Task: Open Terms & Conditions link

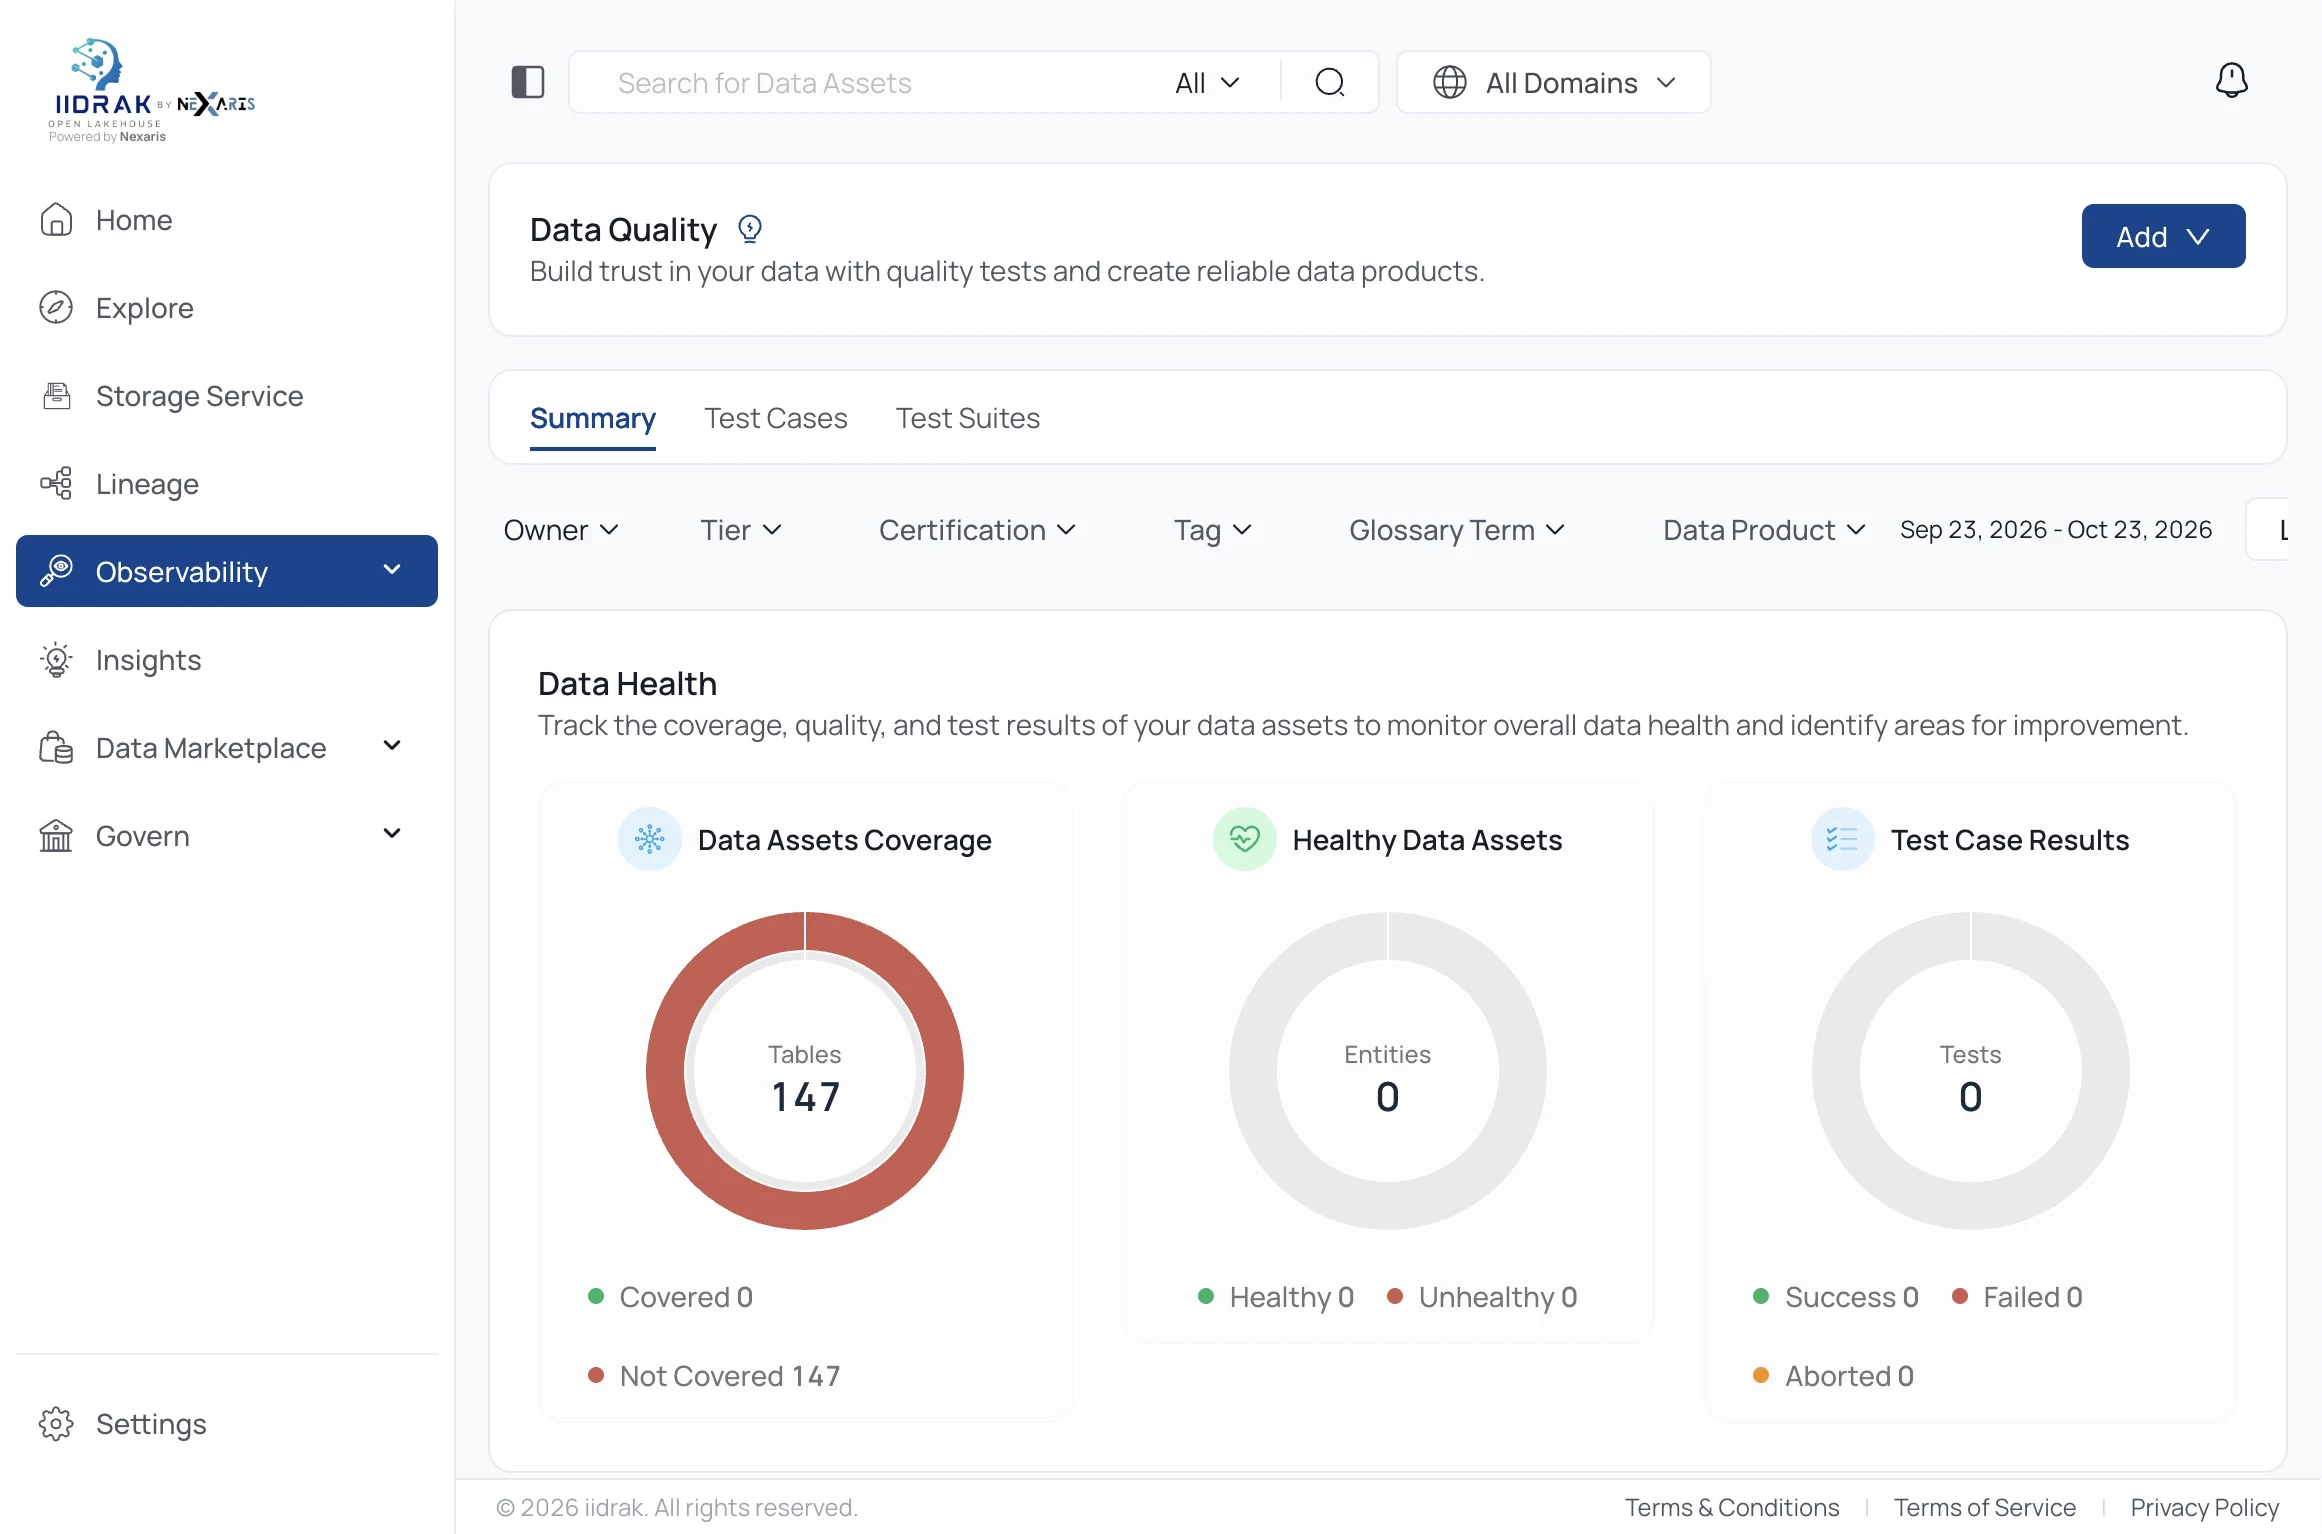Action: (1732, 1507)
